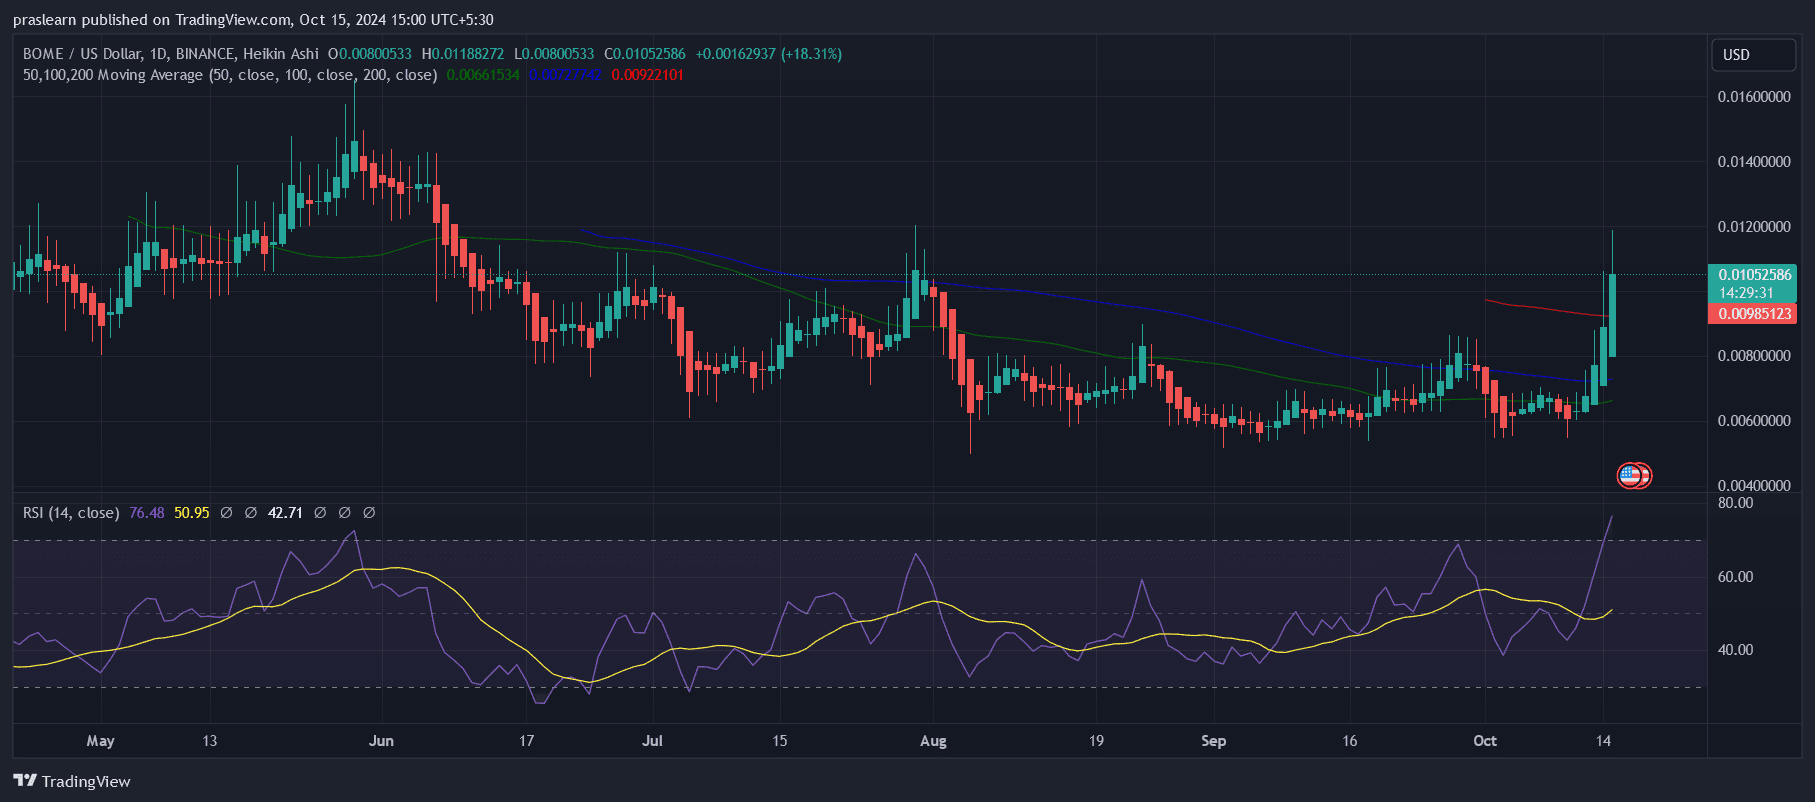1815x802 pixels.
Task: Click the TradingView logo
Action: coord(72,781)
